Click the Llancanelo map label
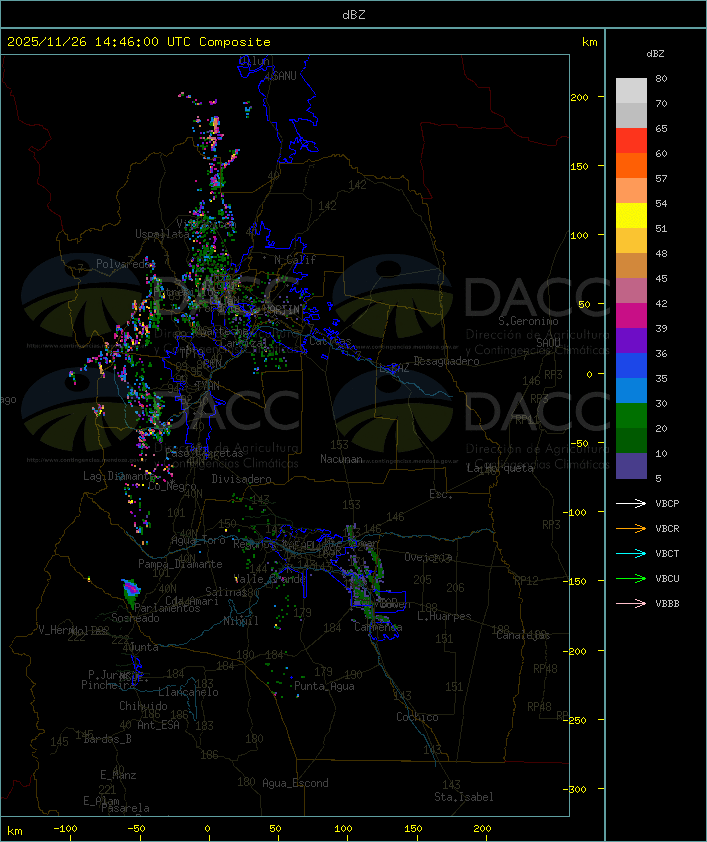Image resolution: width=707 pixels, height=842 pixels. (x=188, y=693)
